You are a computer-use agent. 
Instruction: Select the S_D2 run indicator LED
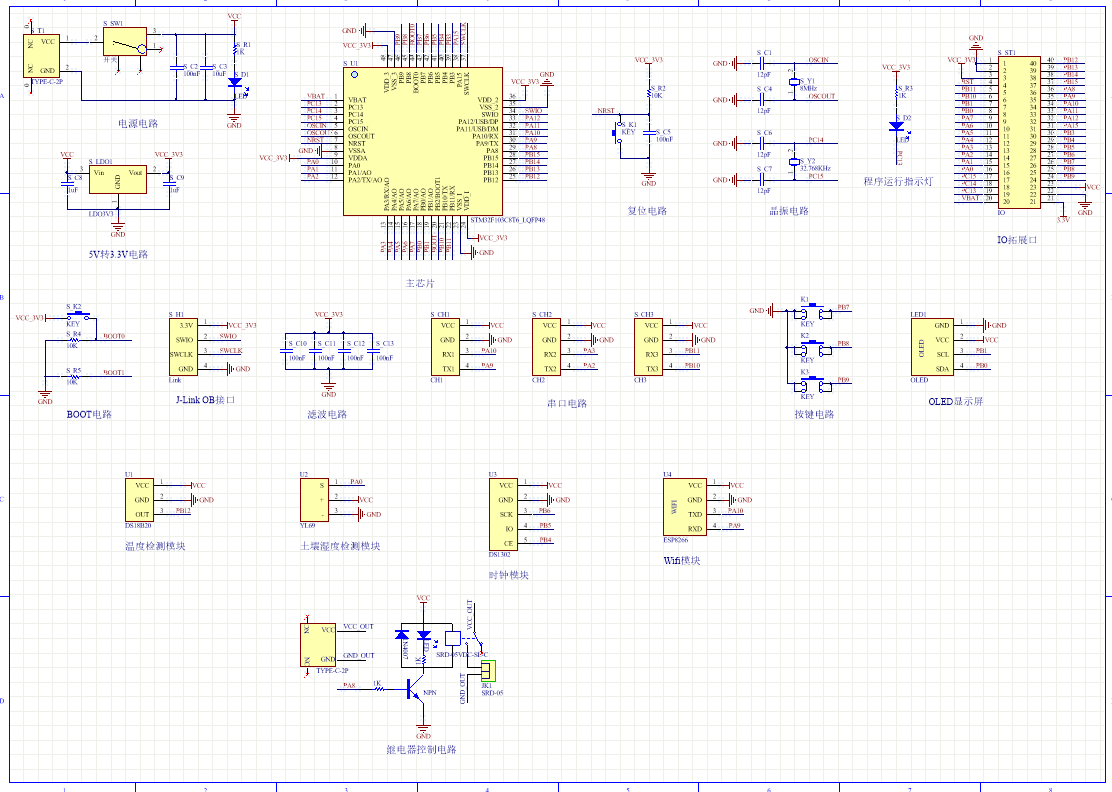pyautogui.click(x=896, y=126)
